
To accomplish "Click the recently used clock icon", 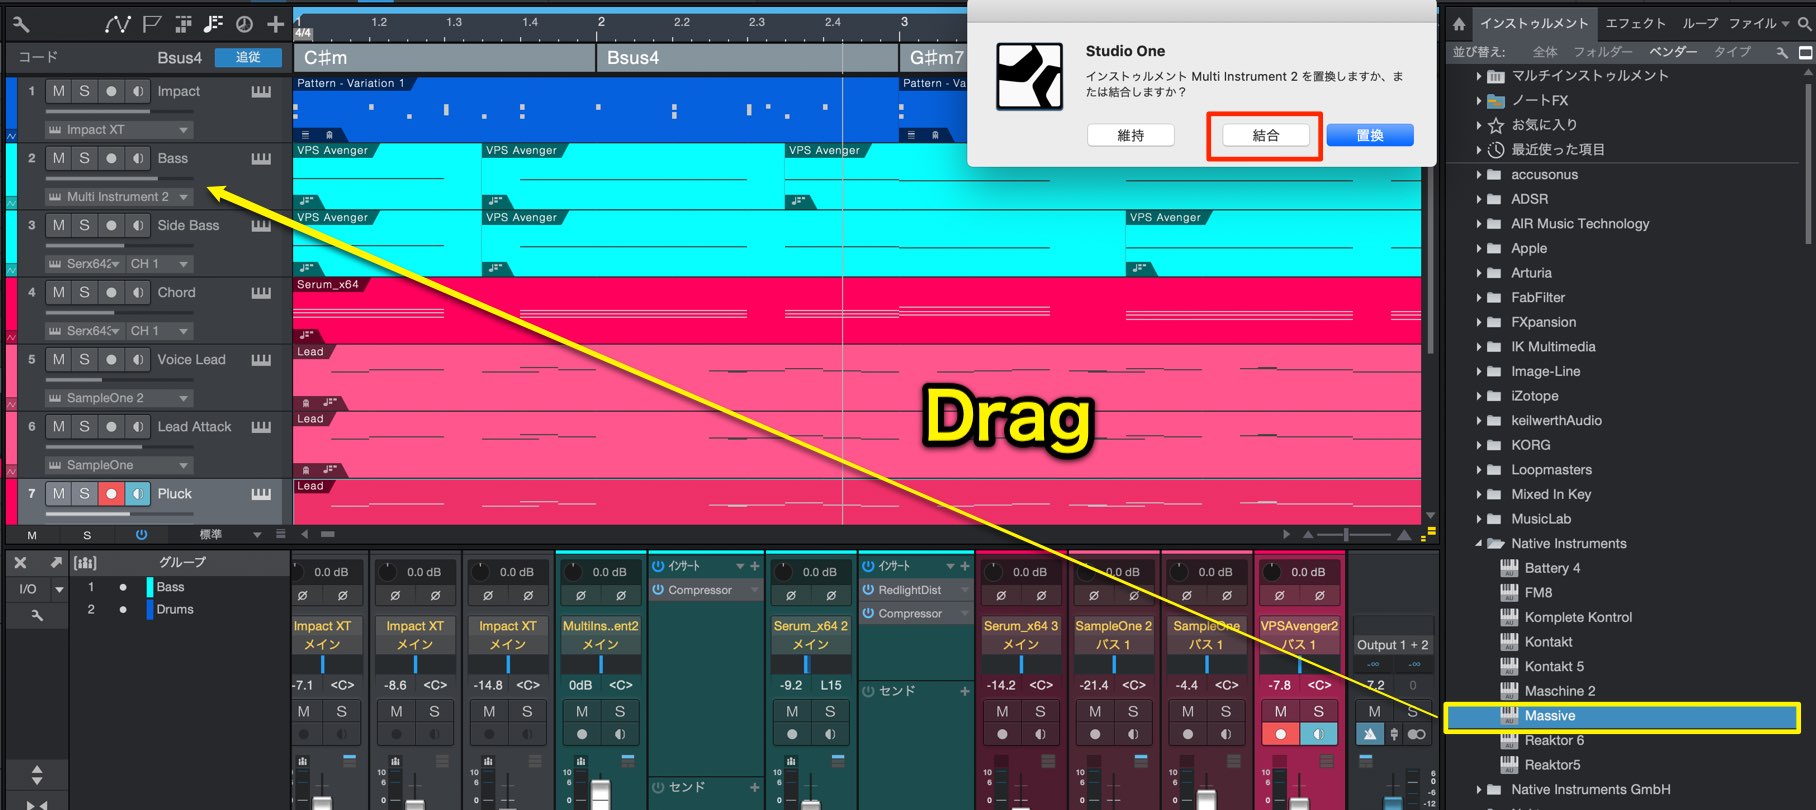I will (1496, 150).
